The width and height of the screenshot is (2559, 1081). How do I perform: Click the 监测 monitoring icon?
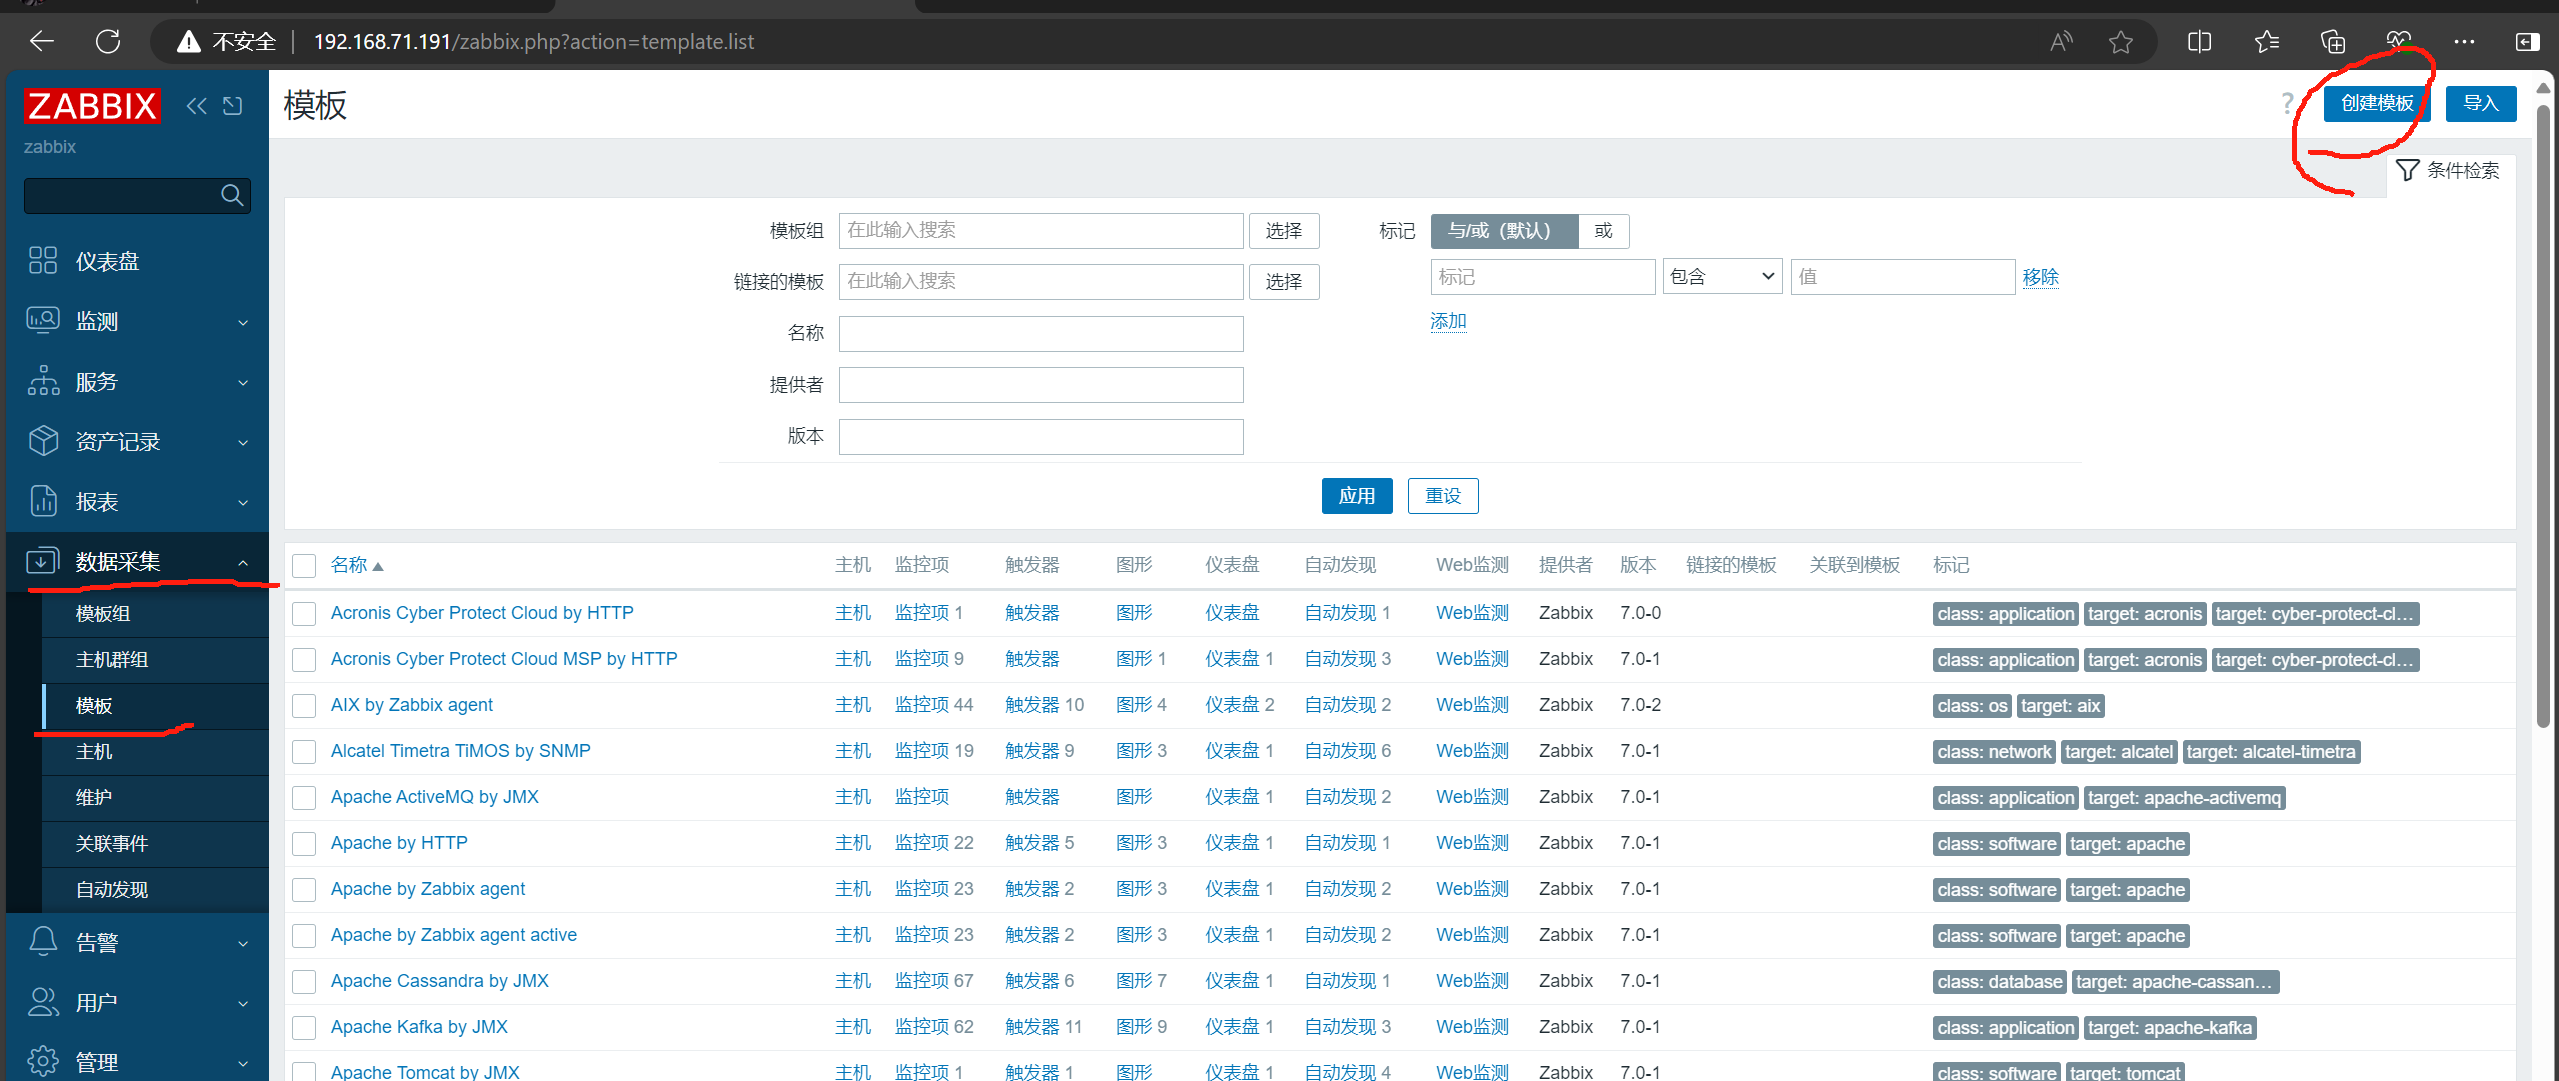[x=43, y=320]
